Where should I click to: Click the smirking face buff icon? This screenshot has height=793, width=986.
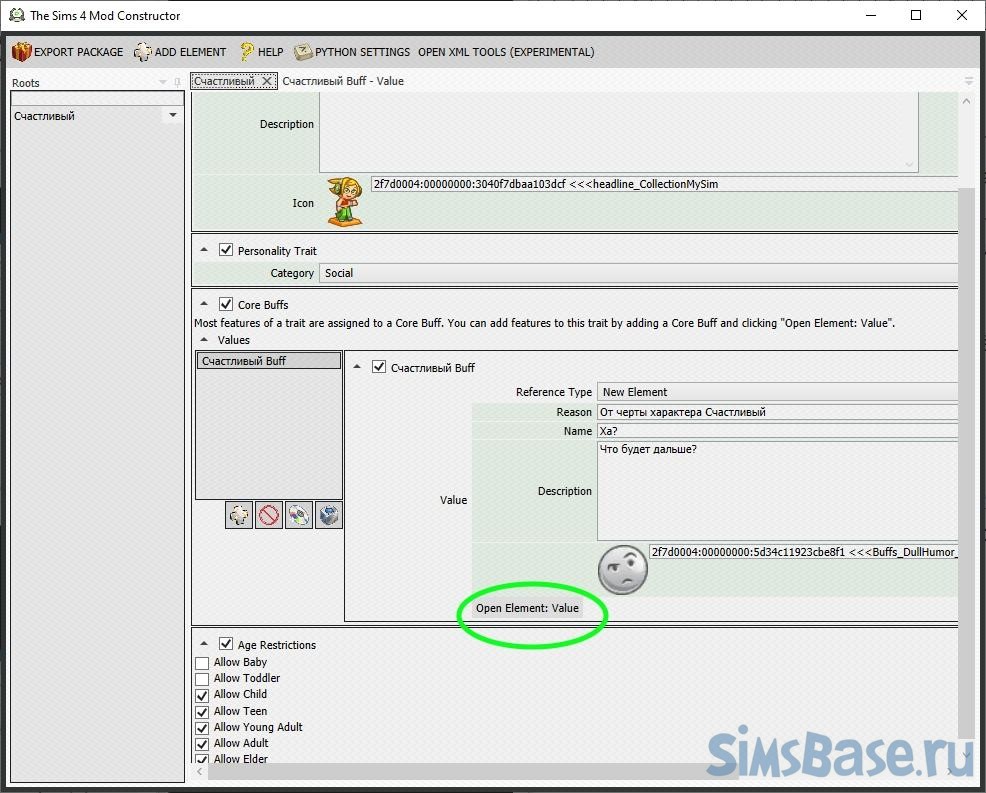pyautogui.click(x=622, y=571)
